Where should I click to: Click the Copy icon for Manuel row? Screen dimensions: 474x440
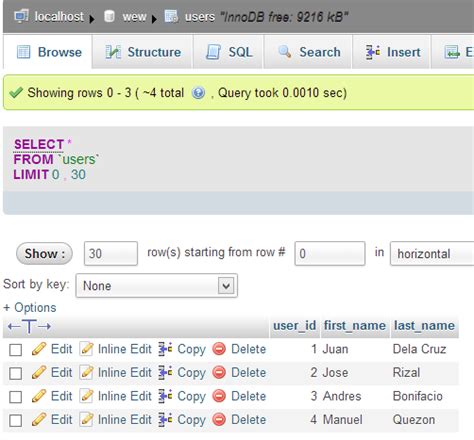[x=165, y=419]
